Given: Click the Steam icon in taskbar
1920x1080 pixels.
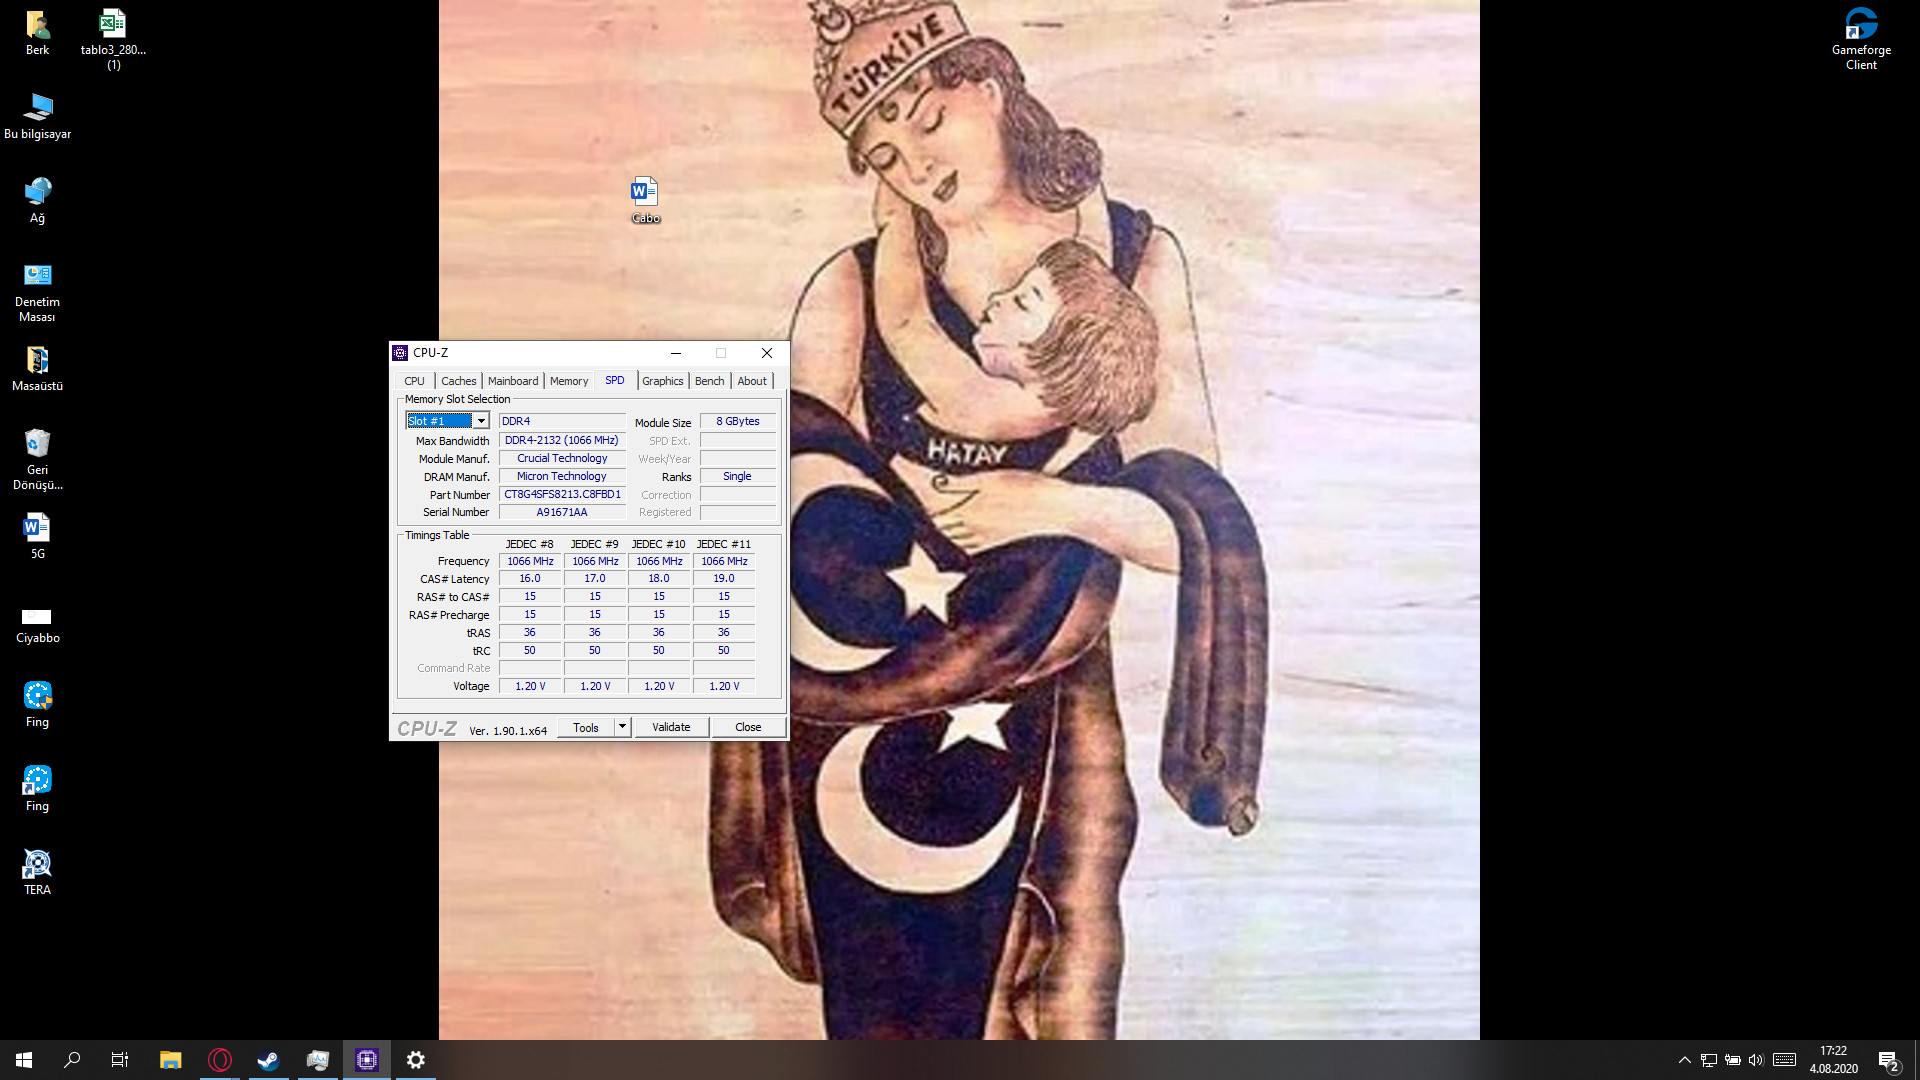Looking at the screenshot, I should pos(268,1060).
